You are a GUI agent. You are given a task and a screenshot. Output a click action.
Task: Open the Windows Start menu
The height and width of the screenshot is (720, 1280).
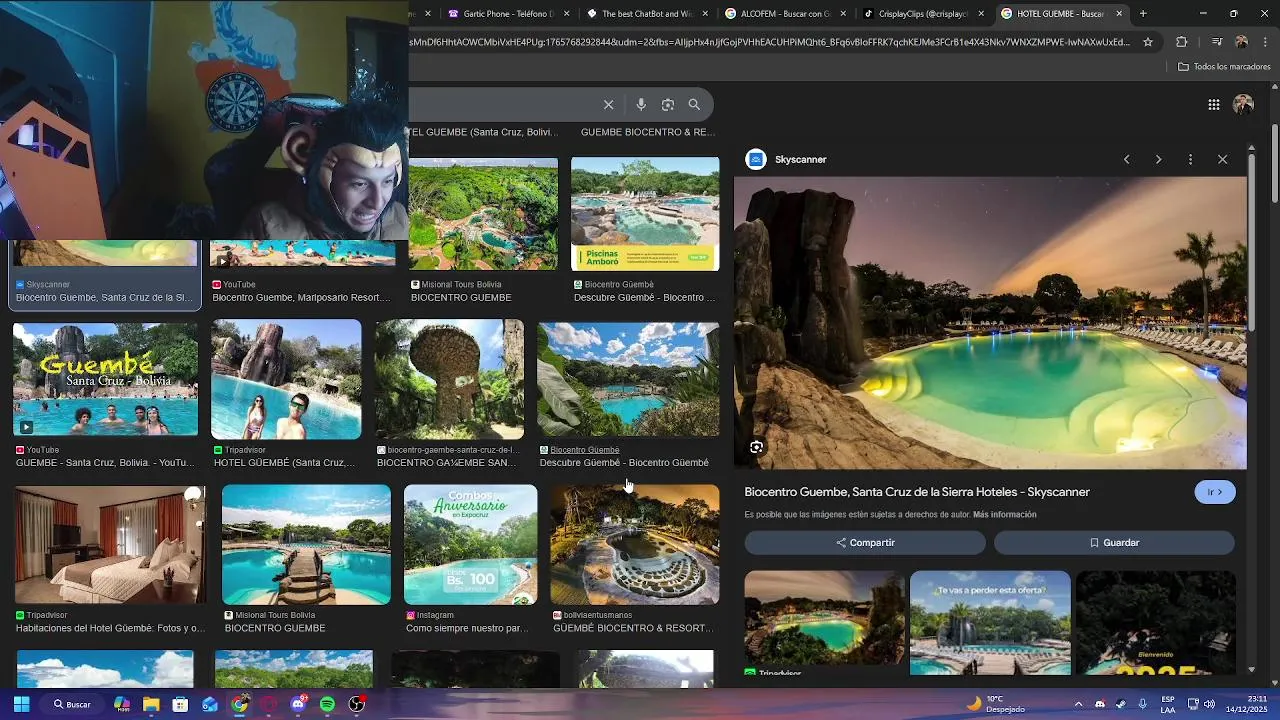click(21, 704)
